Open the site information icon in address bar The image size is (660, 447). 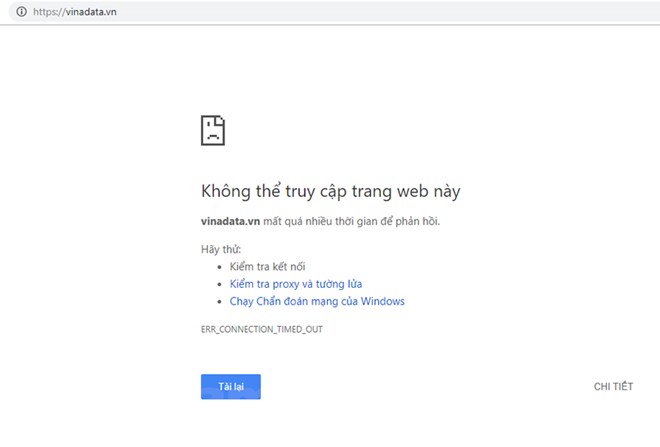21,11
